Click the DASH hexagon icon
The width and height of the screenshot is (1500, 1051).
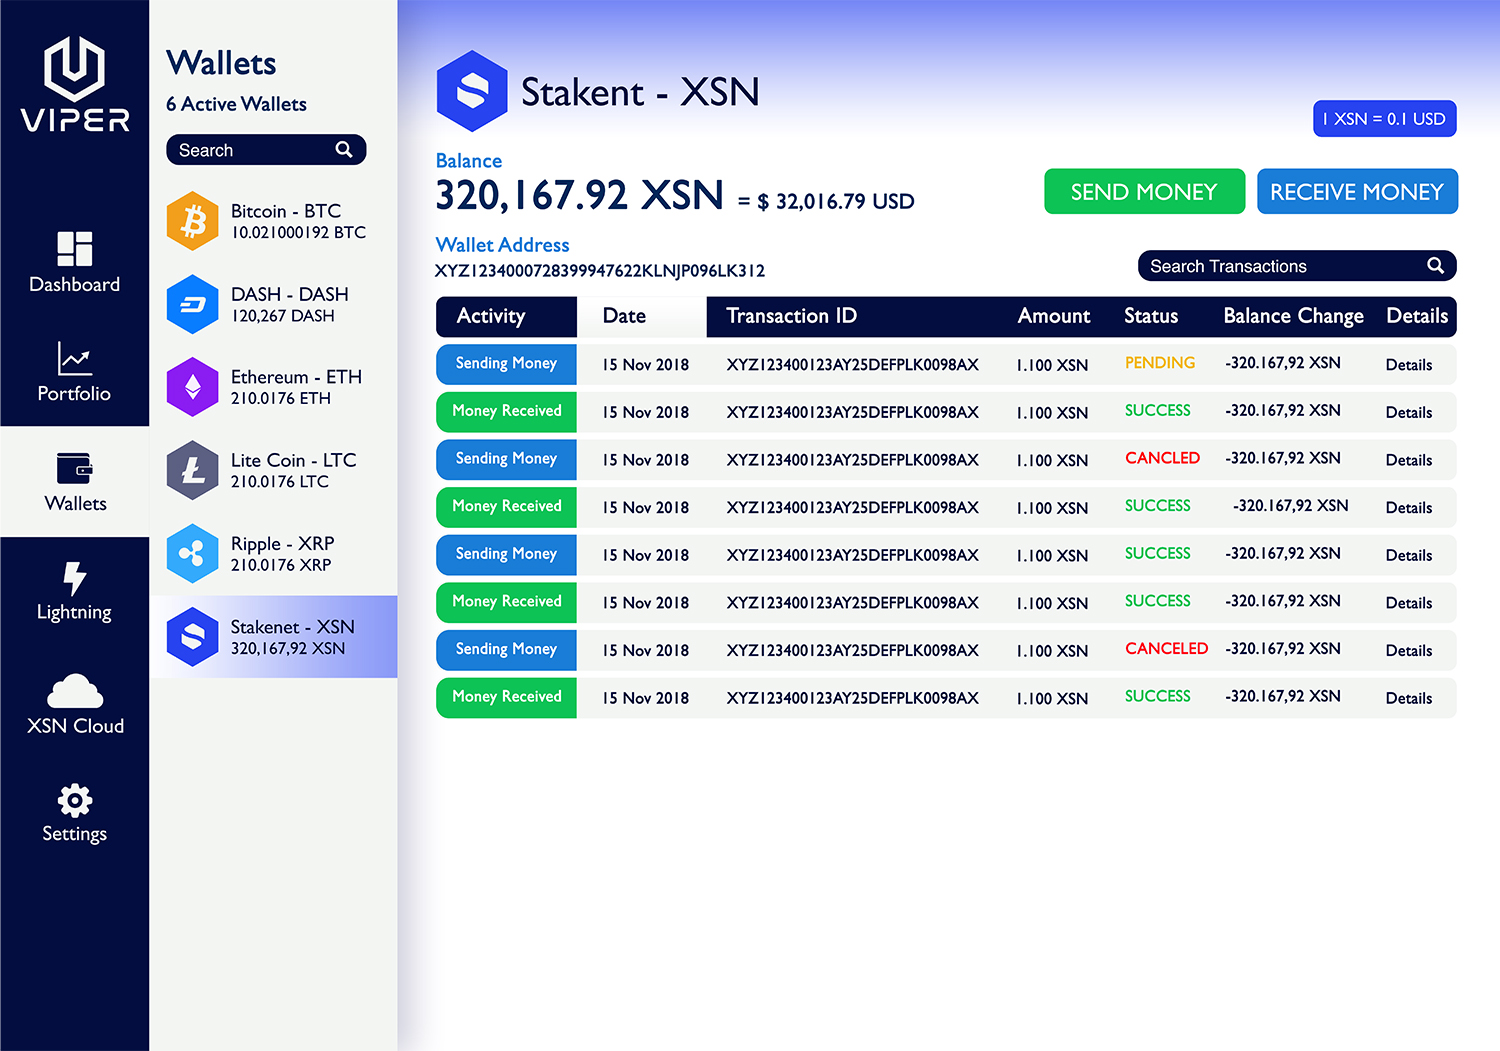click(x=192, y=304)
